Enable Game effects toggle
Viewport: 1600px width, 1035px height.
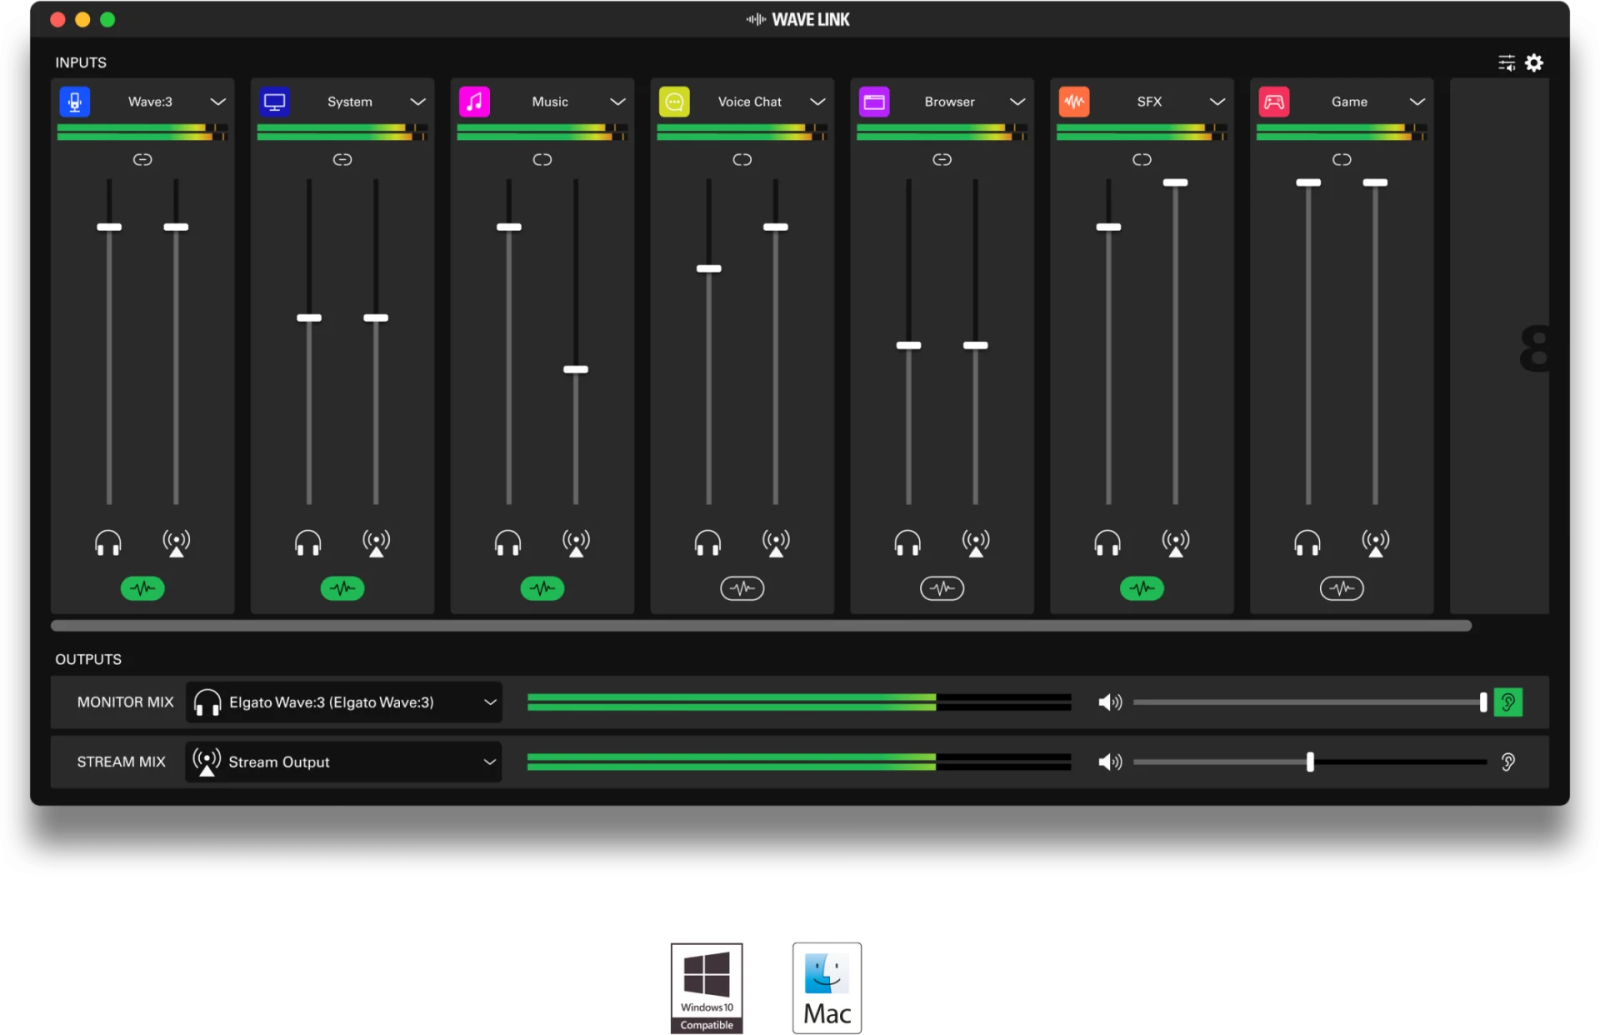(x=1343, y=588)
